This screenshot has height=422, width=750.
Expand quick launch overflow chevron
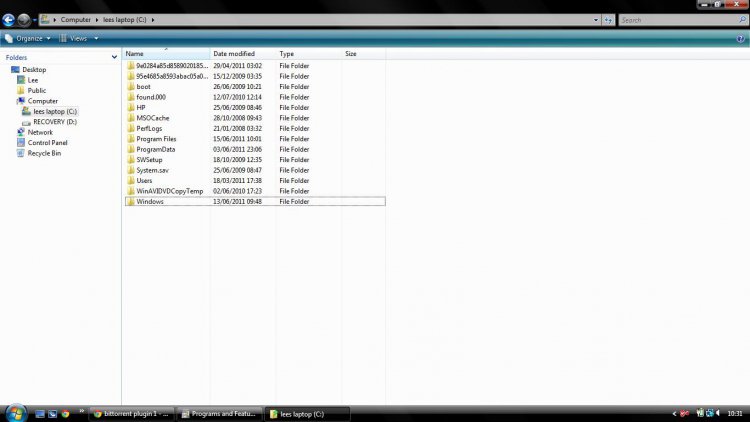click(x=81, y=411)
